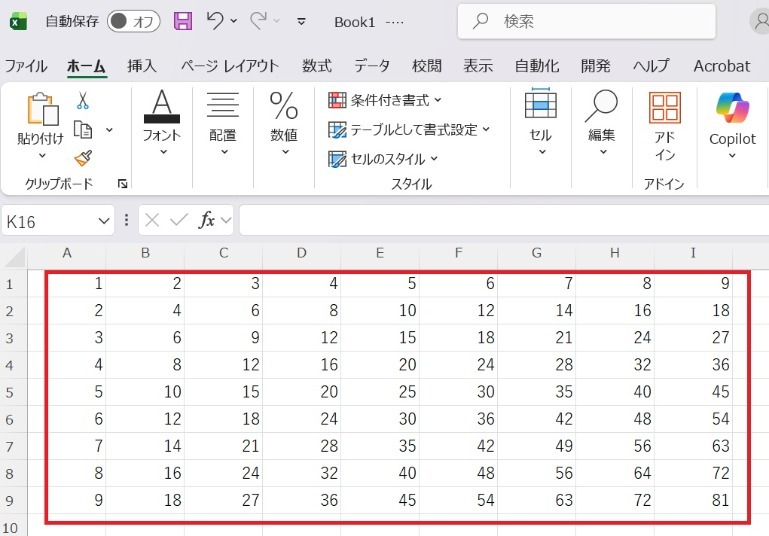Select the Format Painter brush
The width and height of the screenshot is (769, 536).
[x=83, y=158]
